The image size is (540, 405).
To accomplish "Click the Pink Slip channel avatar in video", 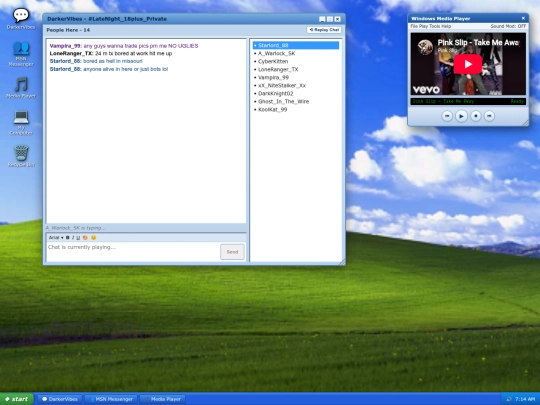I will click(425, 47).
